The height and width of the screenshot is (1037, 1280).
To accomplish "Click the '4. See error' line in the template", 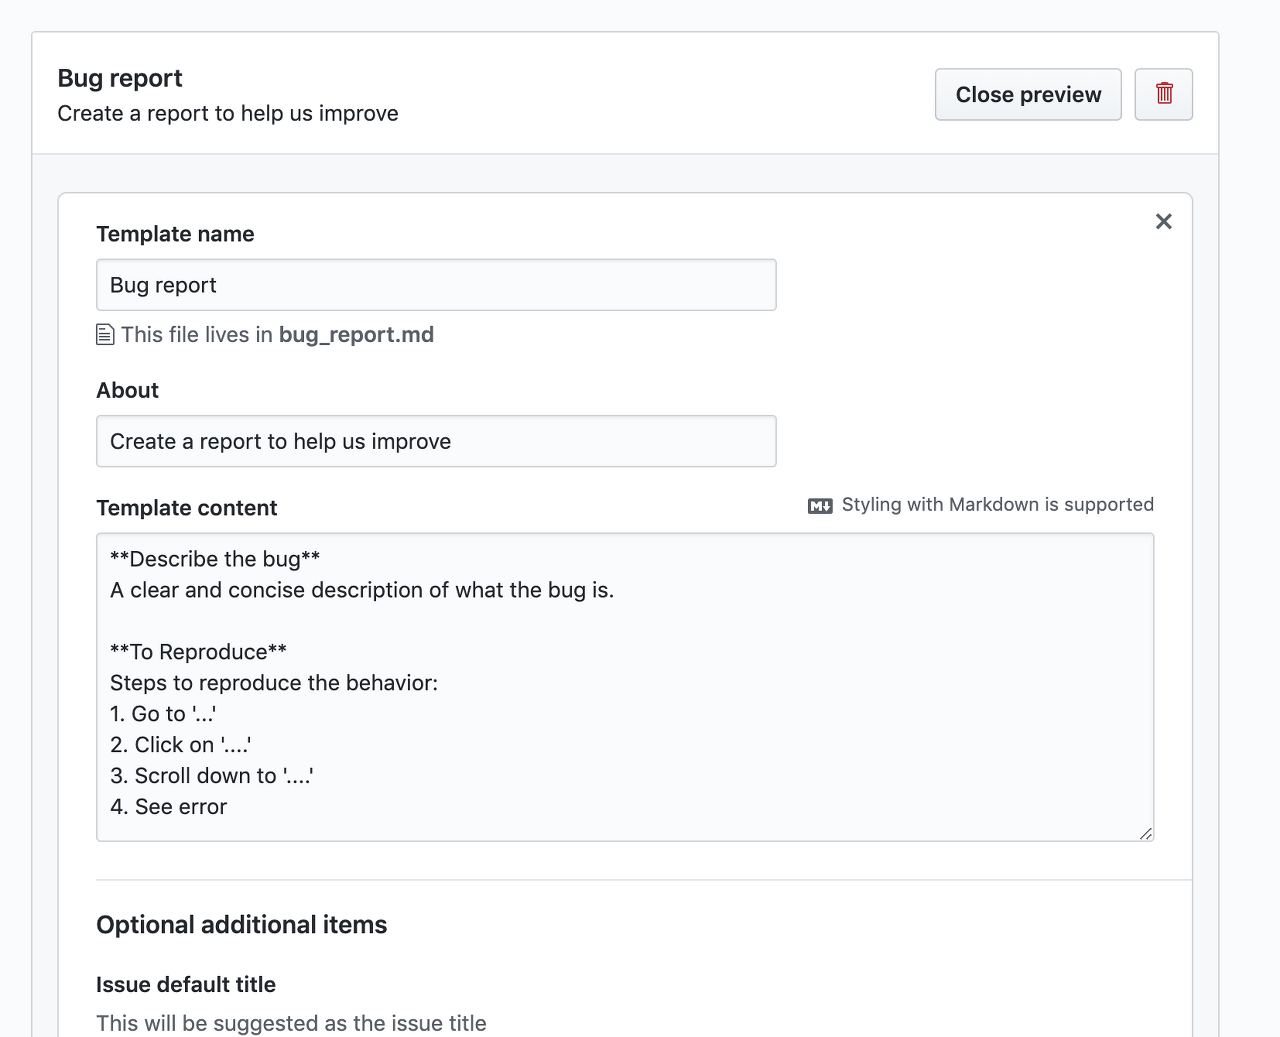I will (169, 807).
